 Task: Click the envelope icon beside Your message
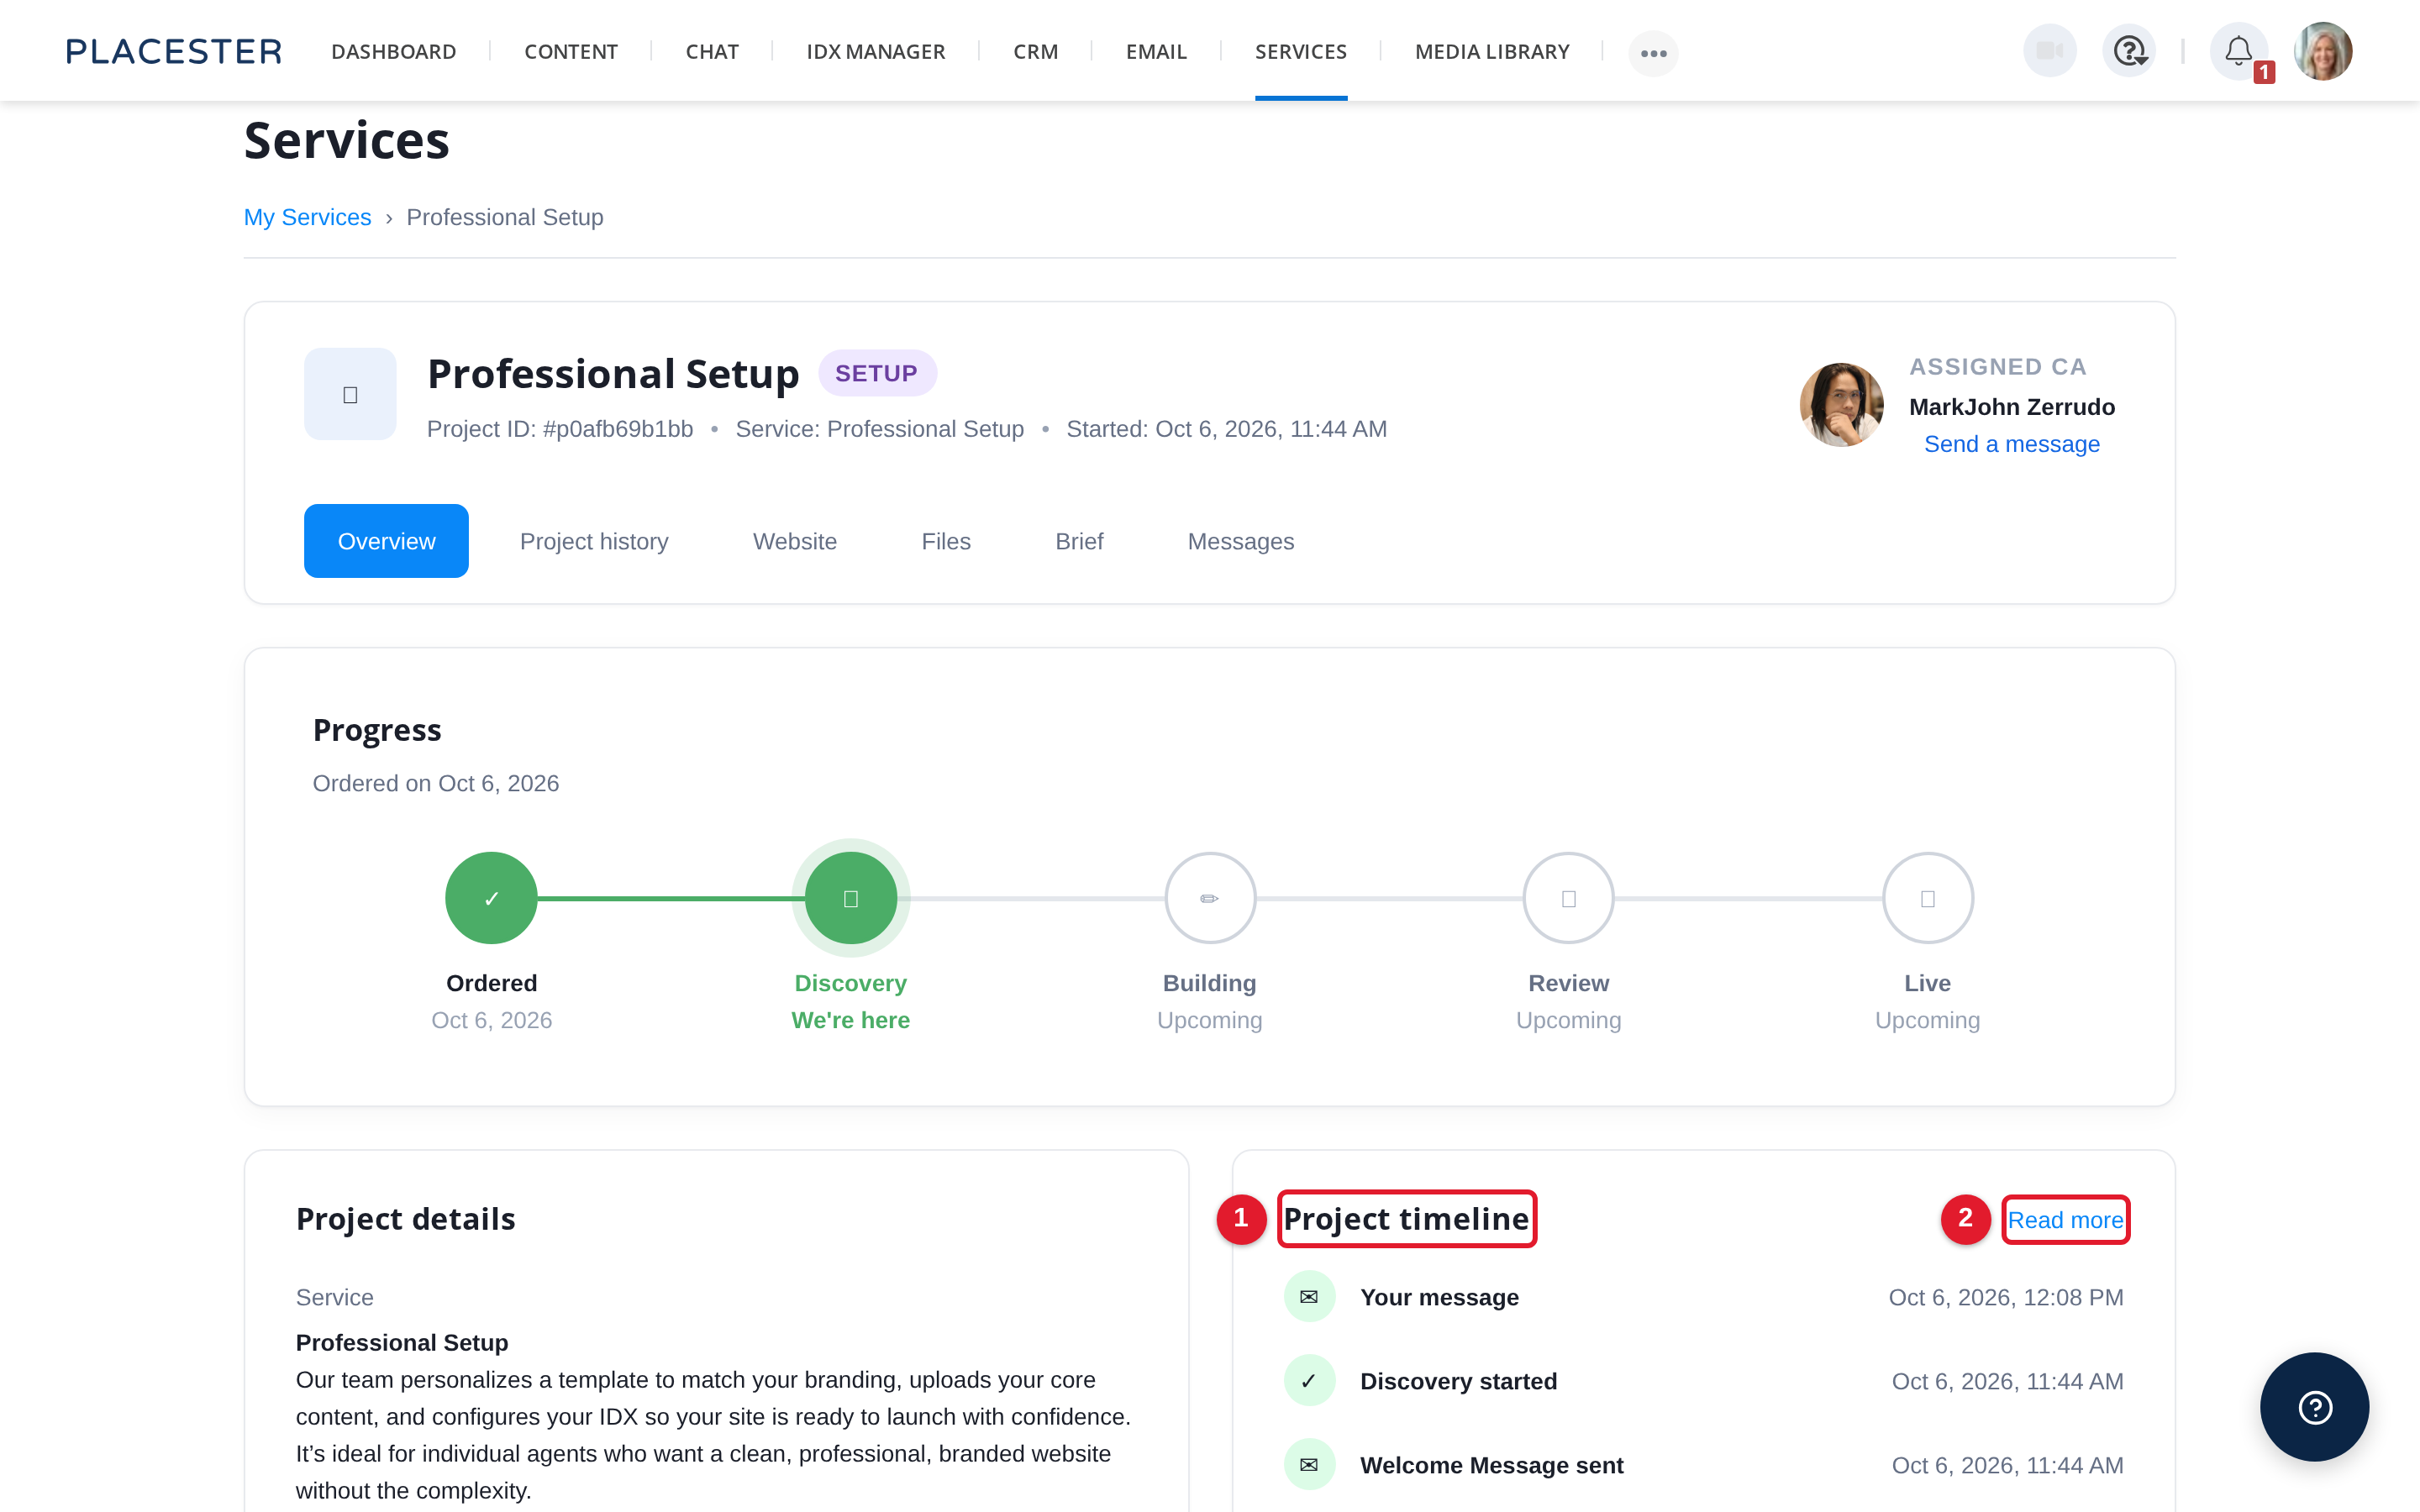coord(1309,1296)
